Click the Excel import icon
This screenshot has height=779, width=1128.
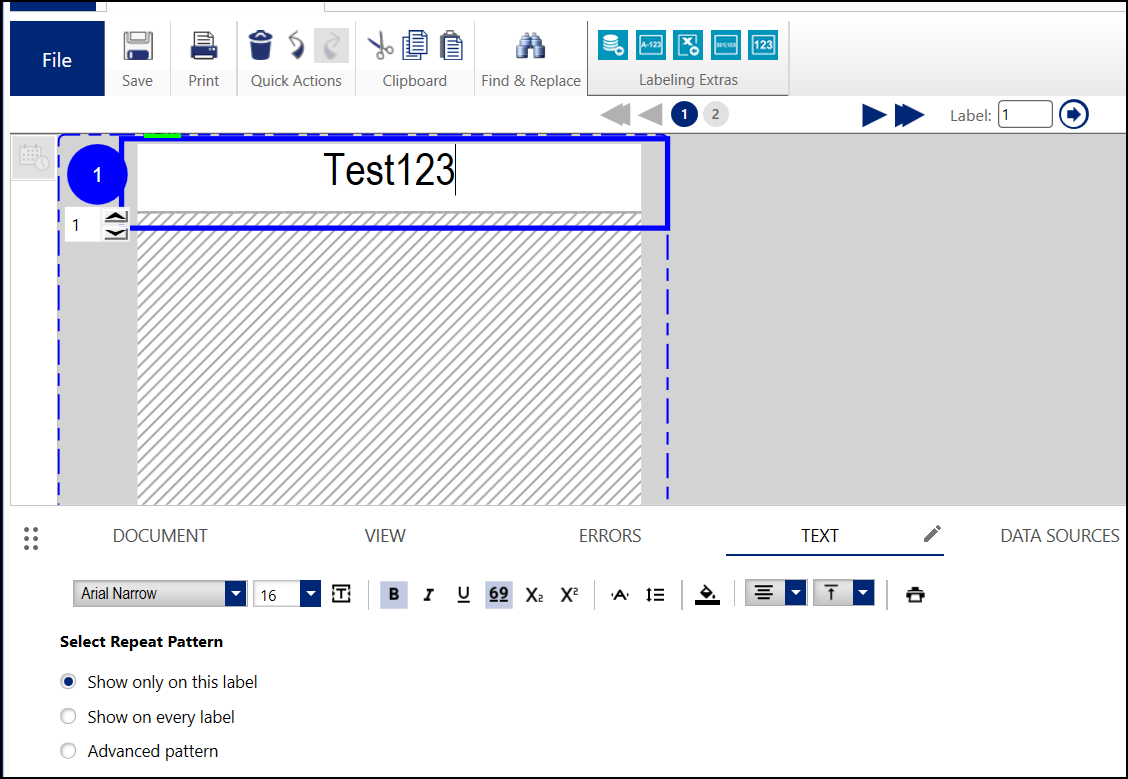pyautogui.click(x=688, y=45)
